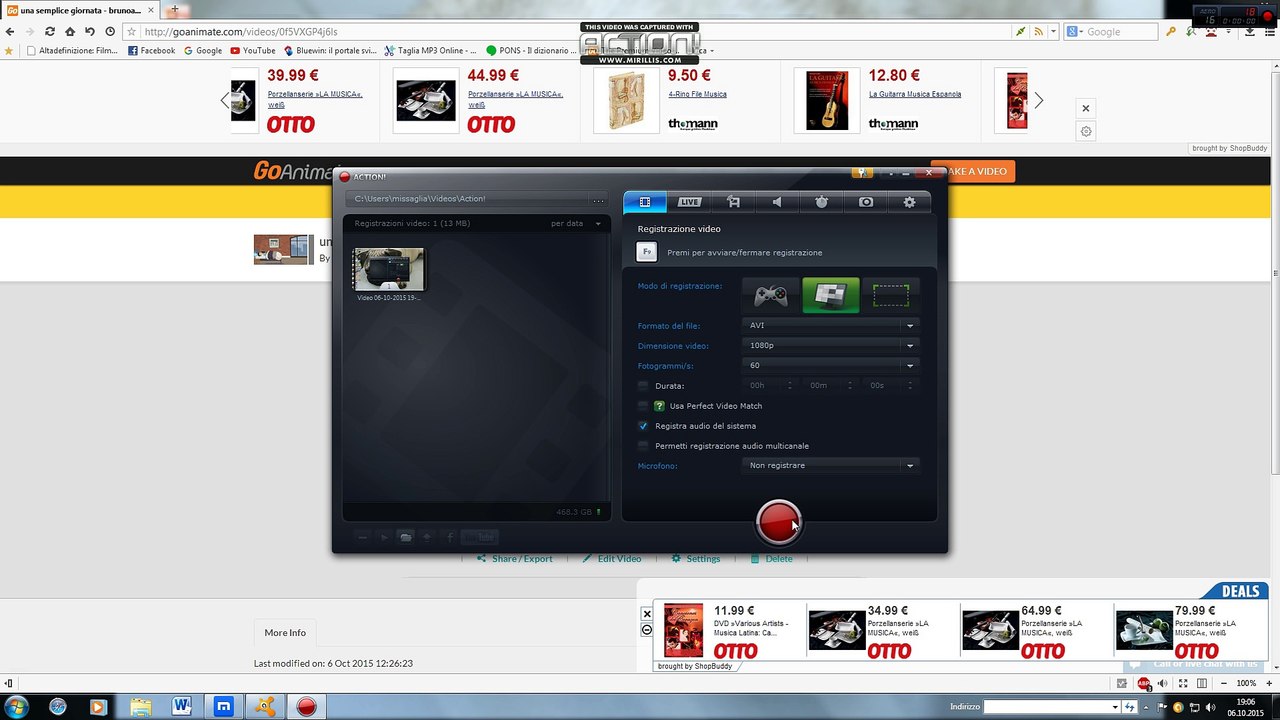Click next arrow in top ad carousel
The image size is (1280, 720).
pos(1039,100)
